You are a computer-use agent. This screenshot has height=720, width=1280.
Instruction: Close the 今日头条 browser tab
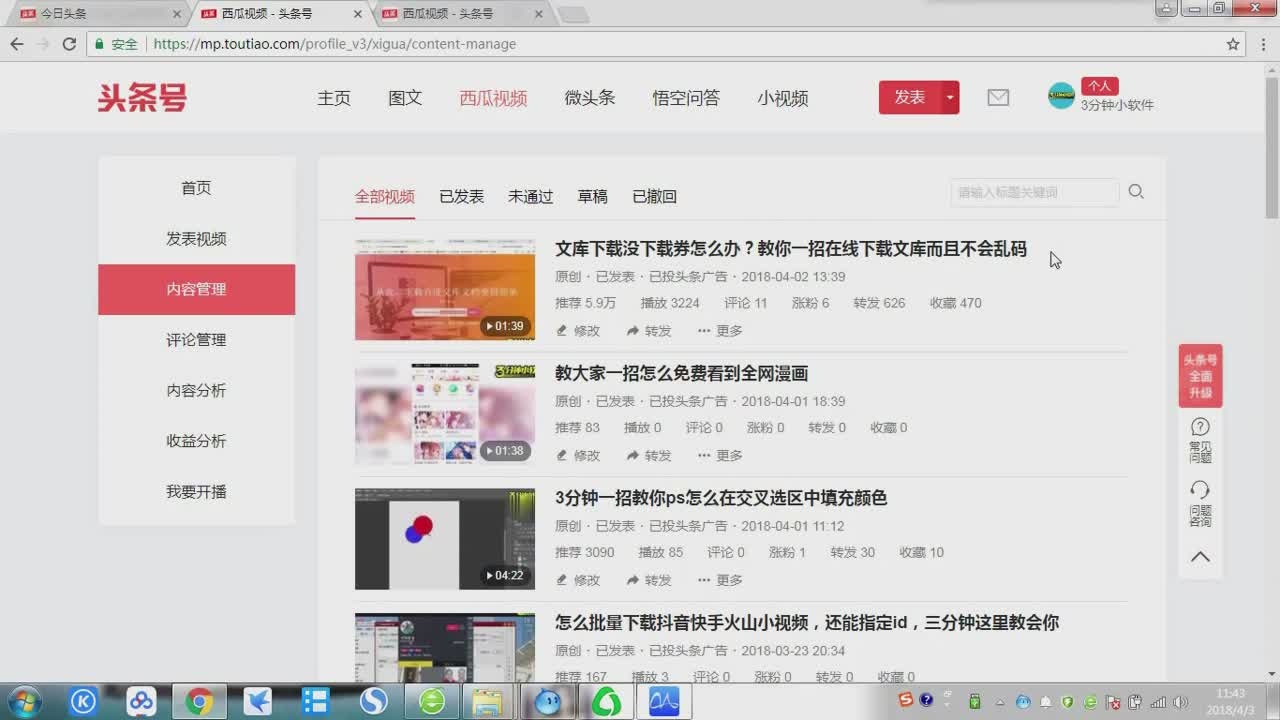point(177,14)
